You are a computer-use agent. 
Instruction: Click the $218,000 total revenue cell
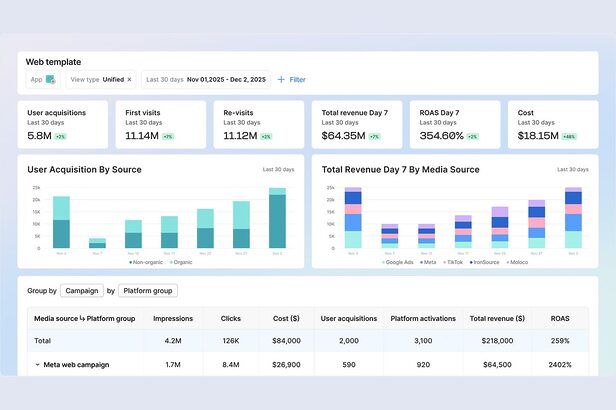497,340
